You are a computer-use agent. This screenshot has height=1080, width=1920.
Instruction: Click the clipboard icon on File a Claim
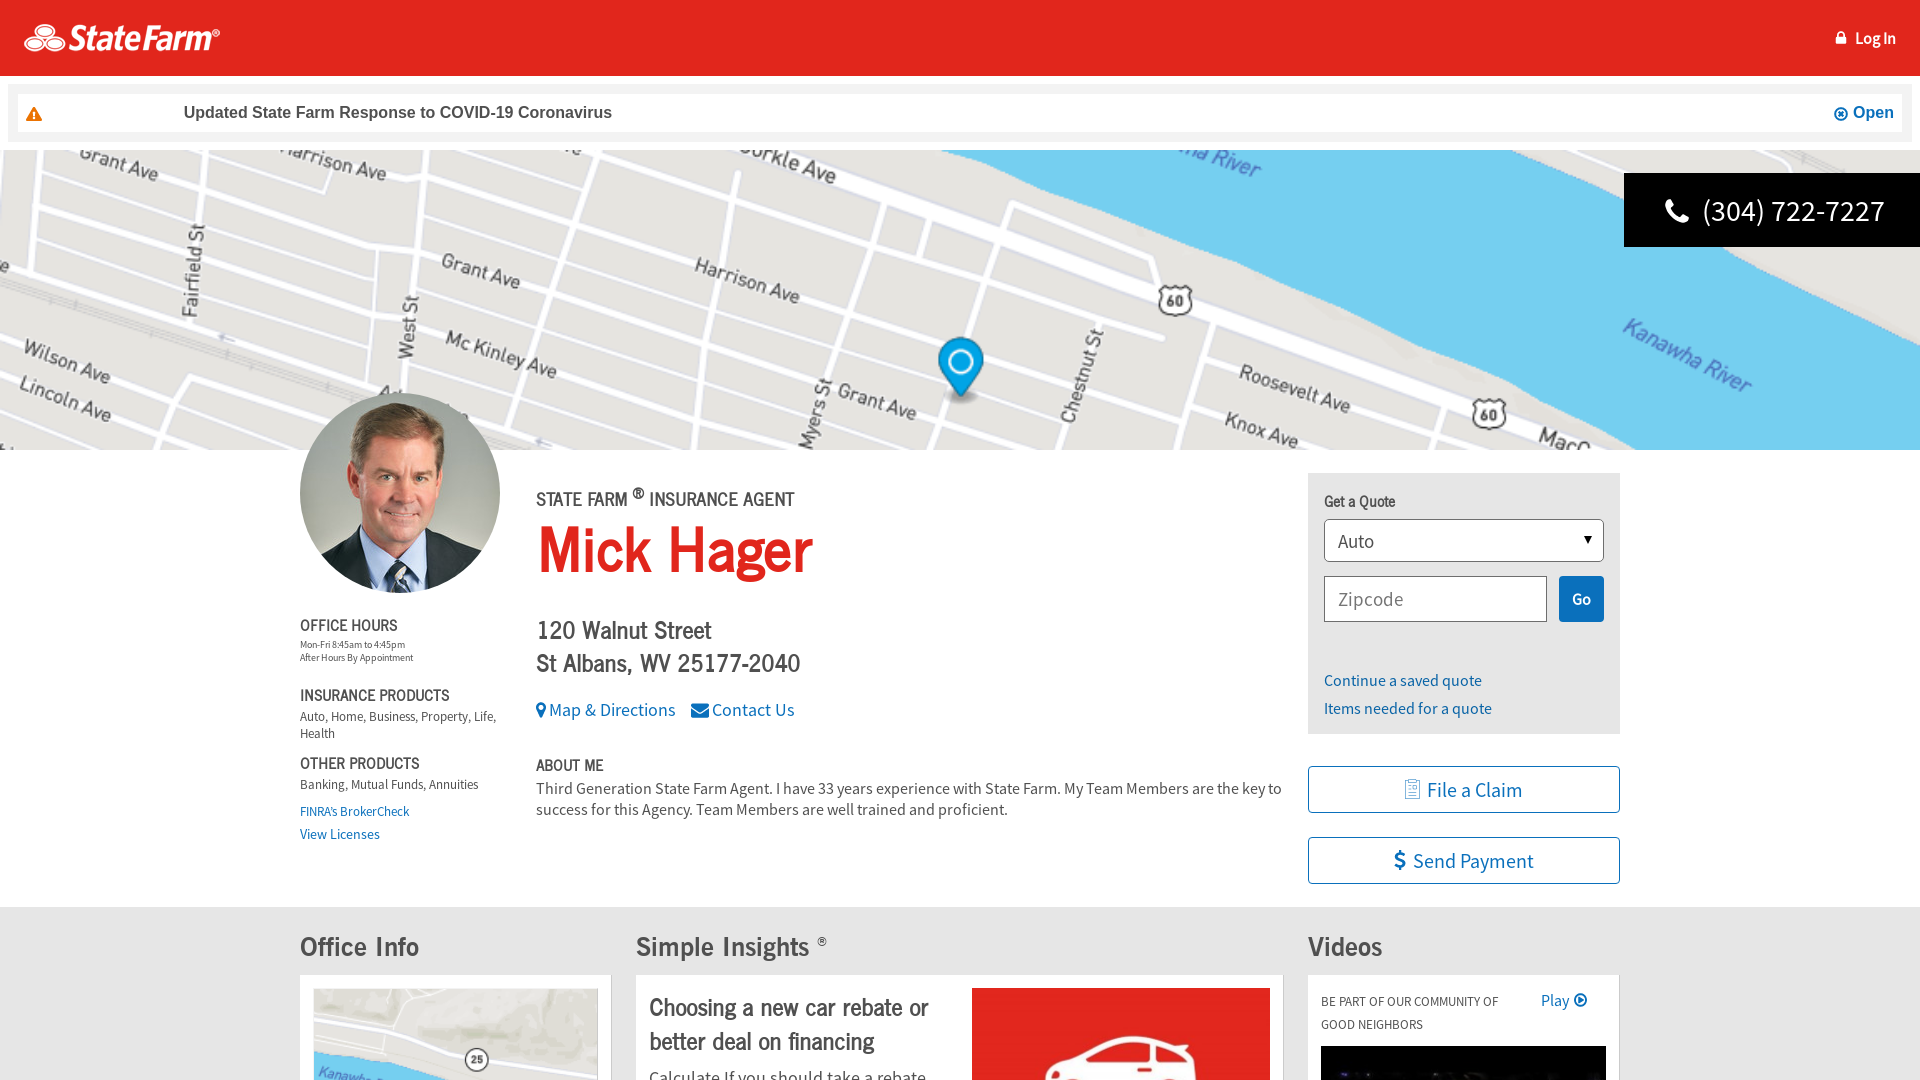pyautogui.click(x=1412, y=789)
